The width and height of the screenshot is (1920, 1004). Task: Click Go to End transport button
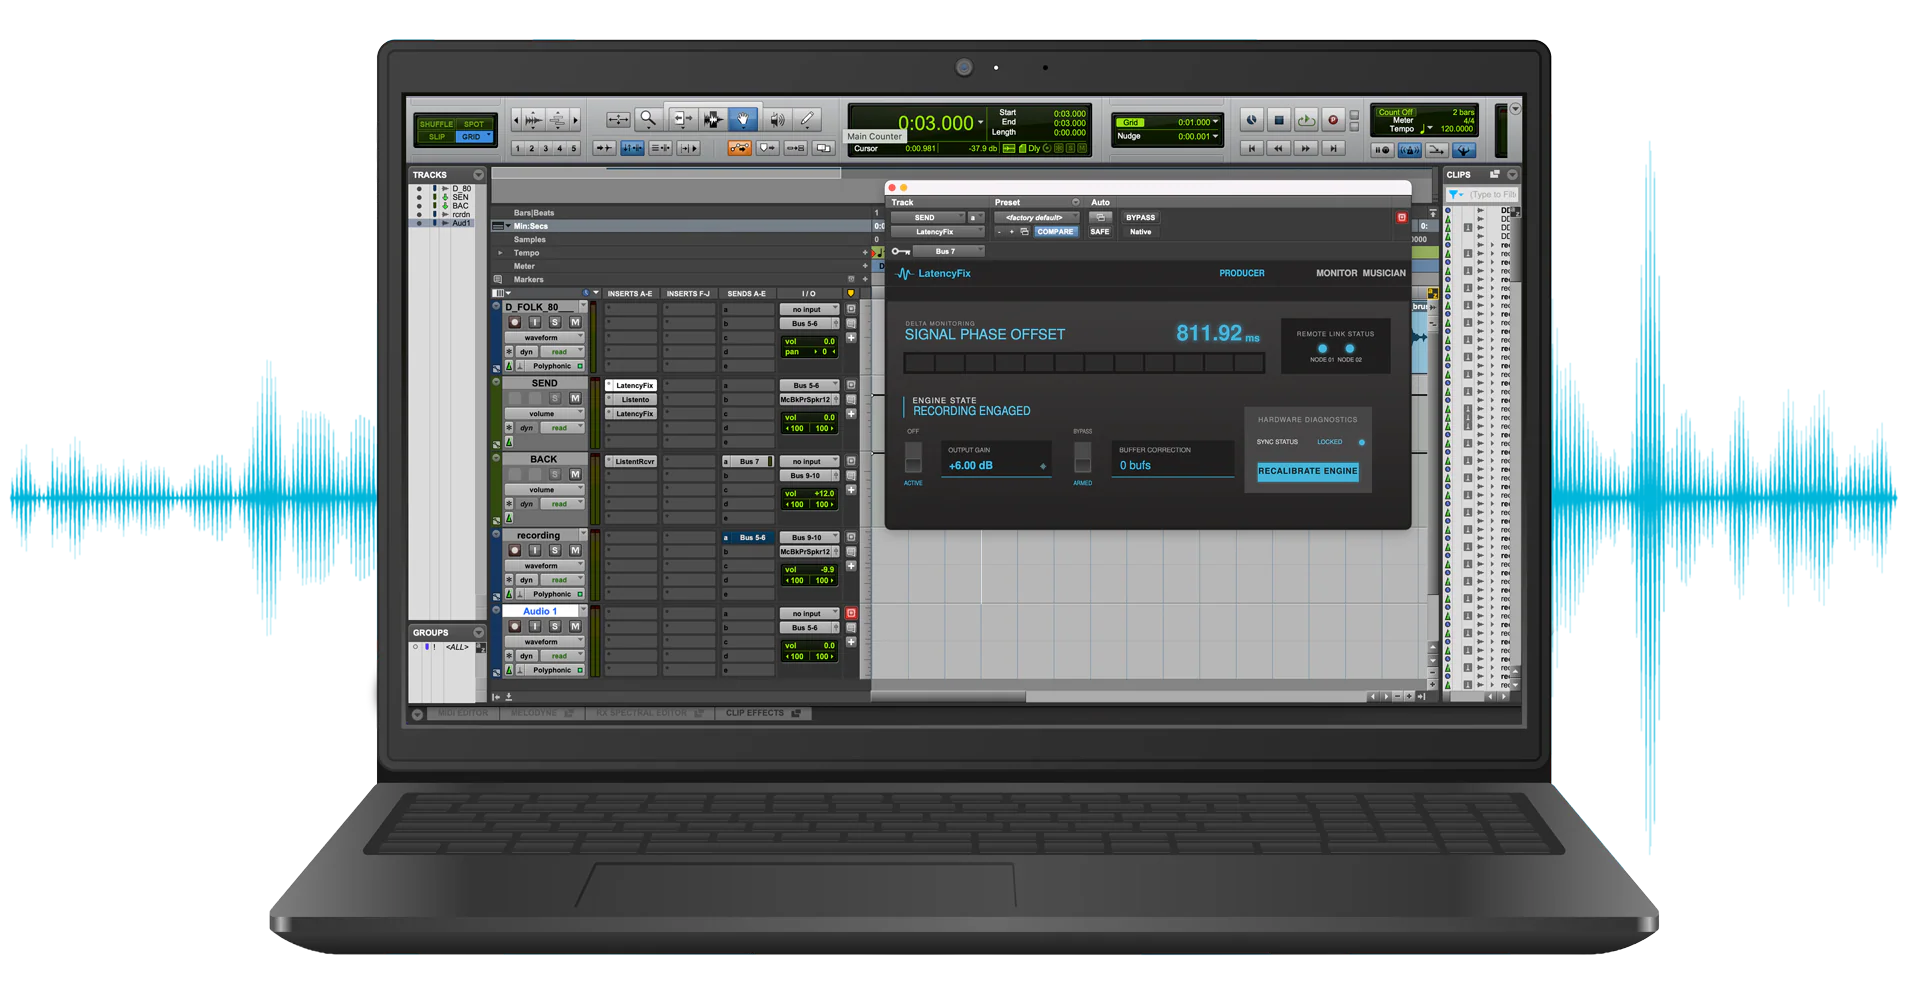point(1333,148)
